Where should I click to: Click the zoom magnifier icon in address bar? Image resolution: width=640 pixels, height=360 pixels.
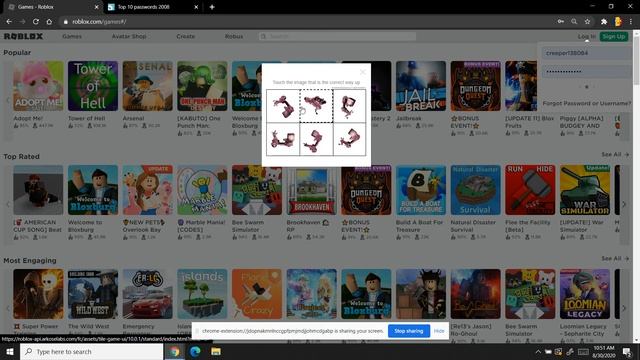[x=574, y=22]
